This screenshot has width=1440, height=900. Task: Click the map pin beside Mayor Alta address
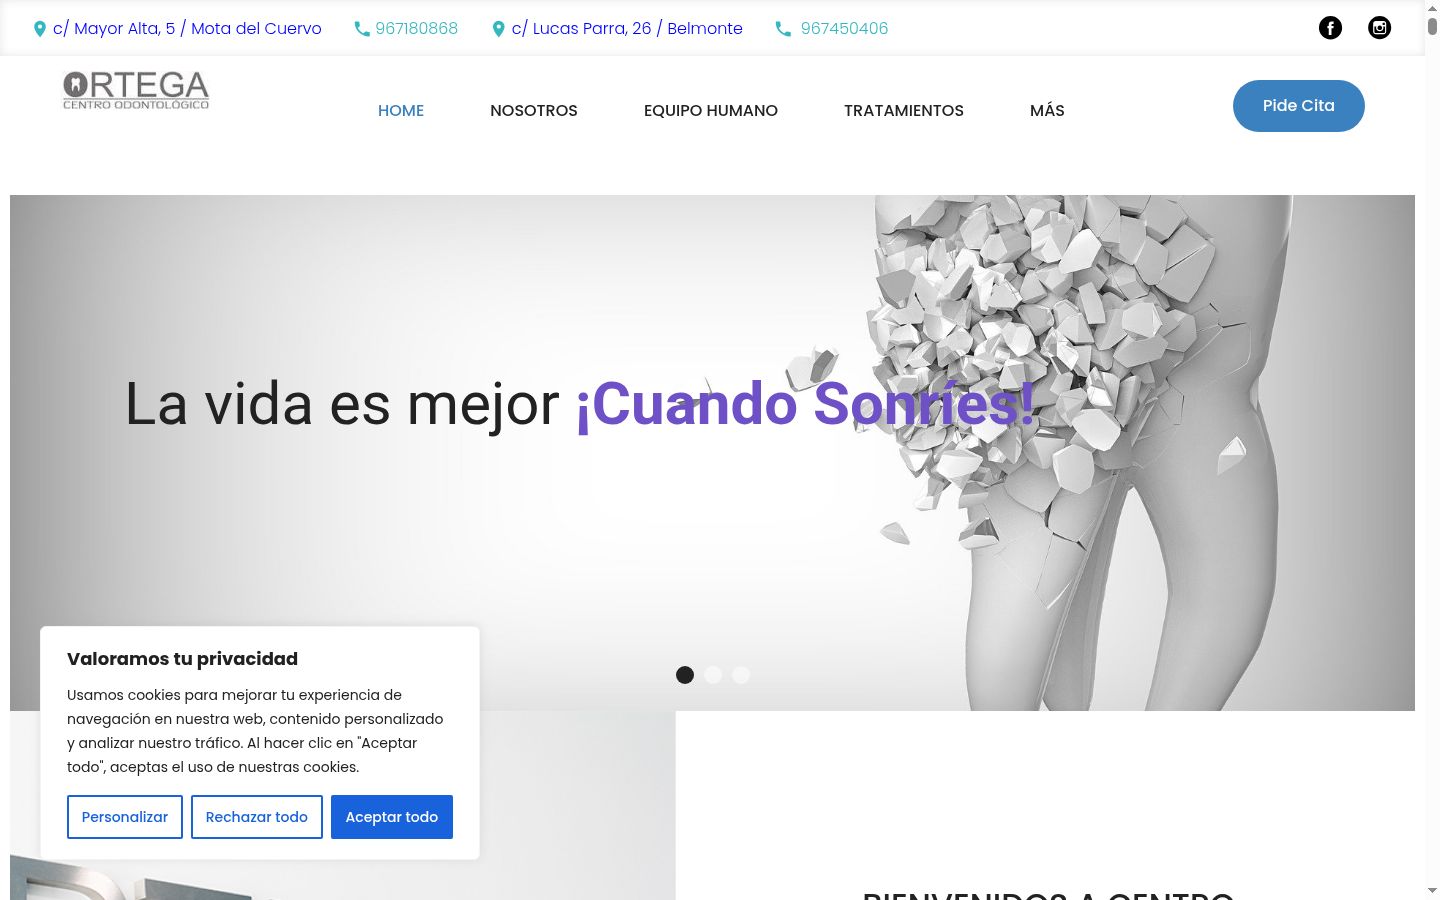pyautogui.click(x=40, y=29)
